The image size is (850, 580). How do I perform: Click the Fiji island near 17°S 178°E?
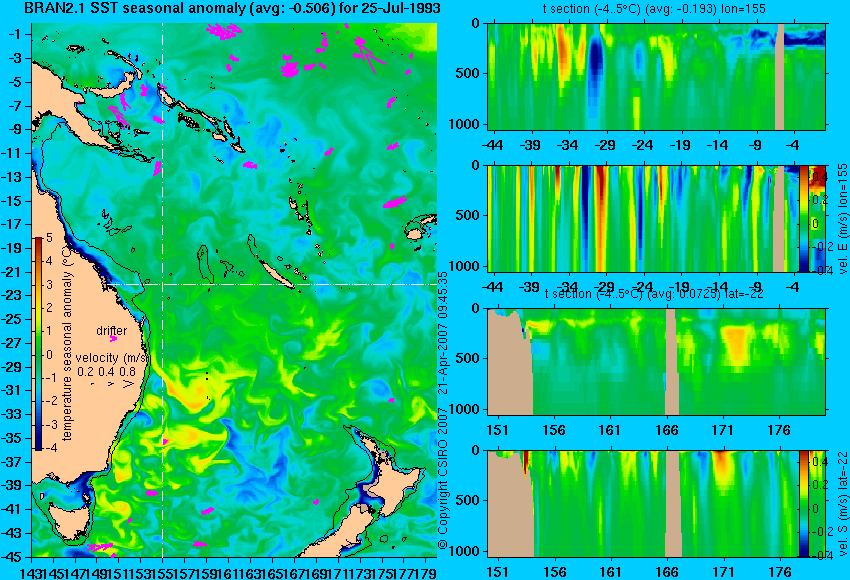click(416, 232)
